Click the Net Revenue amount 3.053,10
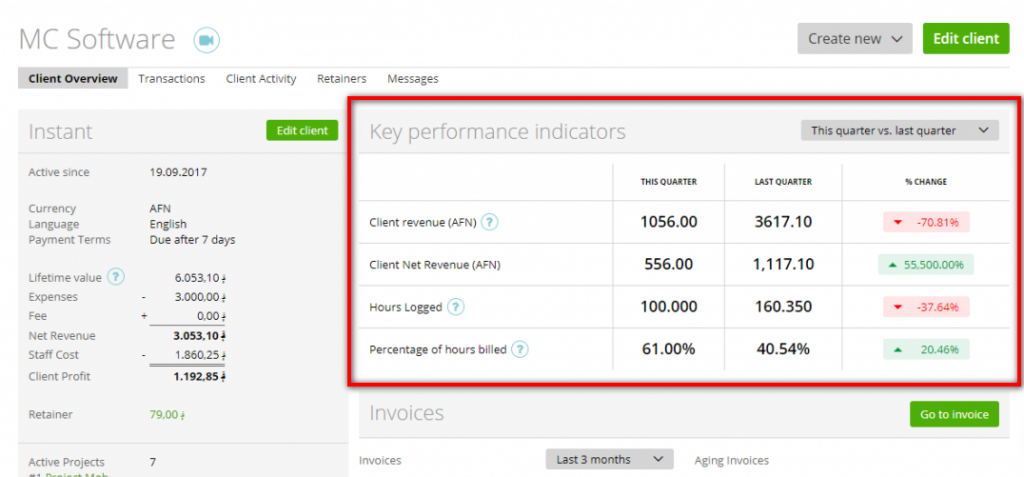The image size is (1024, 477). click(200, 336)
